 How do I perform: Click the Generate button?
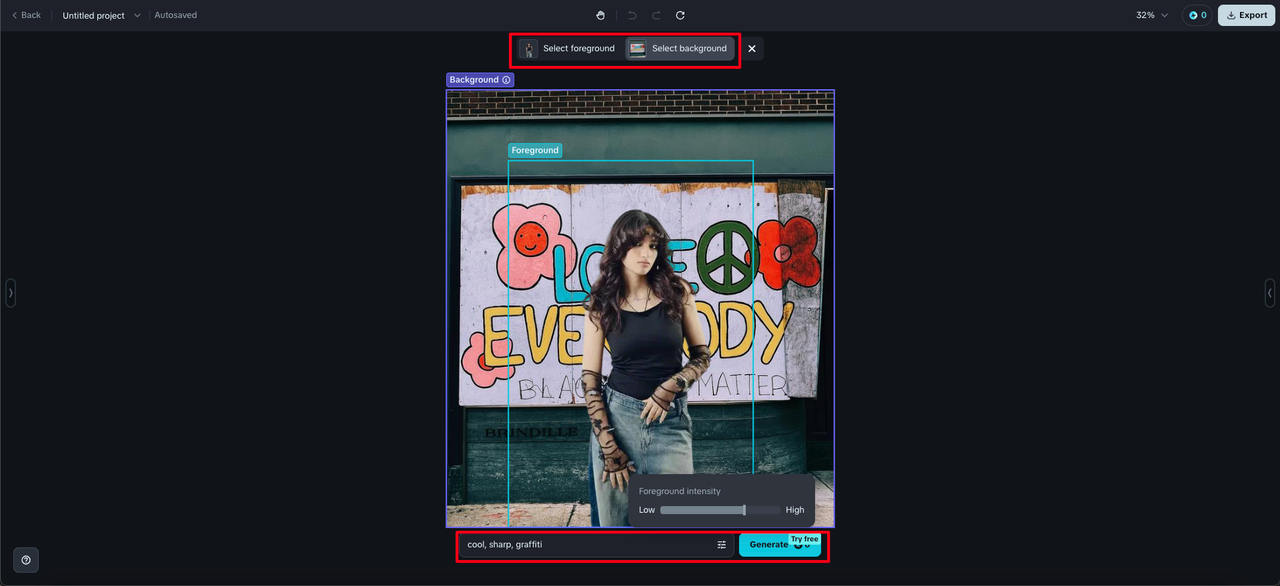[779, 545]
